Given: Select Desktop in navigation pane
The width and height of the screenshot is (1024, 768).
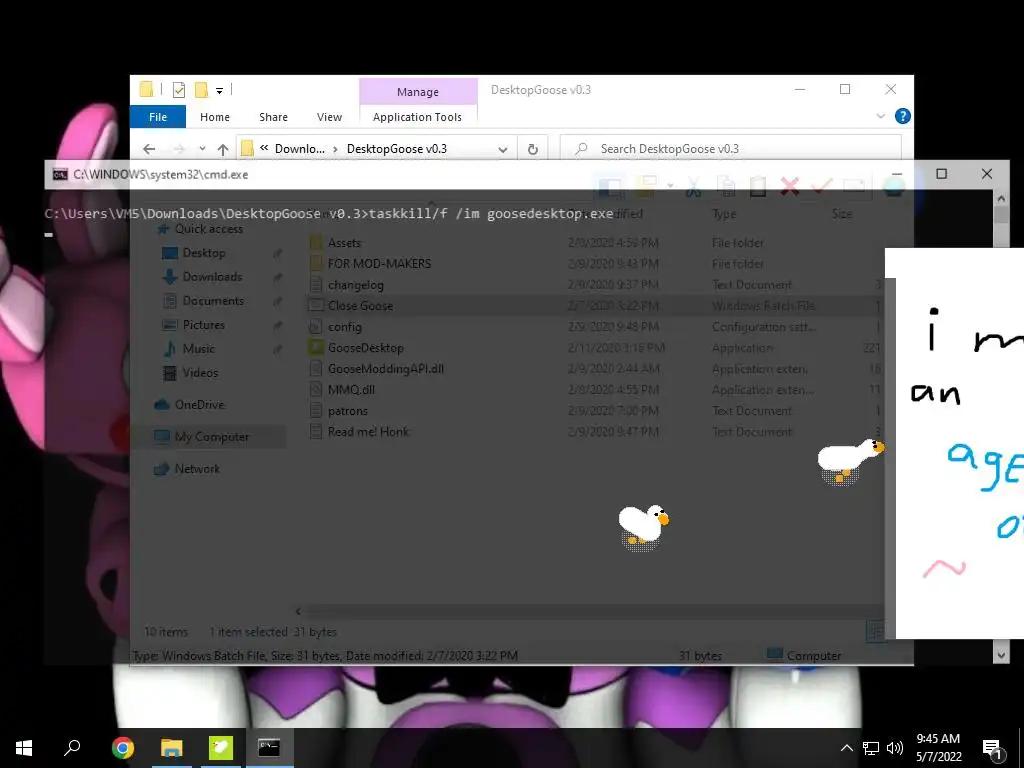Looking at the screenshot, I should (204, 253).
